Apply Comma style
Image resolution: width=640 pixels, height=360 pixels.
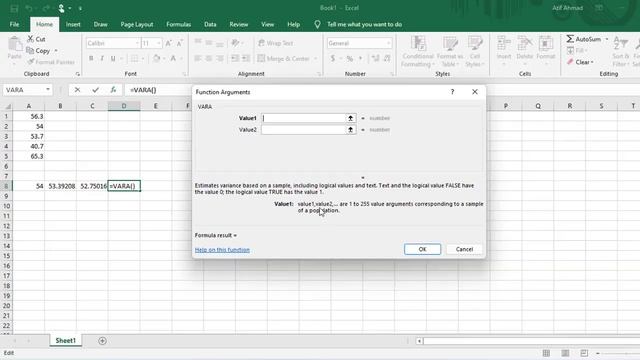click(360, 59)
